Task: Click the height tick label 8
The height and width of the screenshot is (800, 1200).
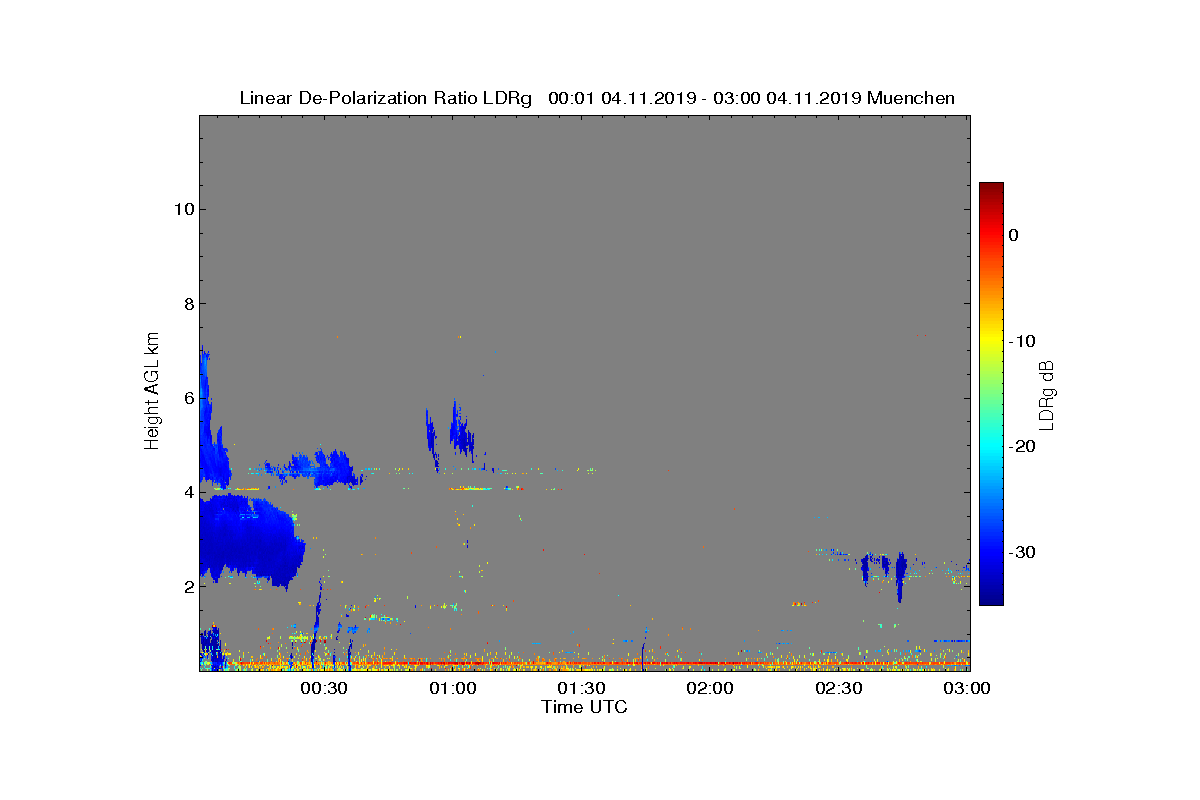Action: pyautogui.click(x=187, y=303)
